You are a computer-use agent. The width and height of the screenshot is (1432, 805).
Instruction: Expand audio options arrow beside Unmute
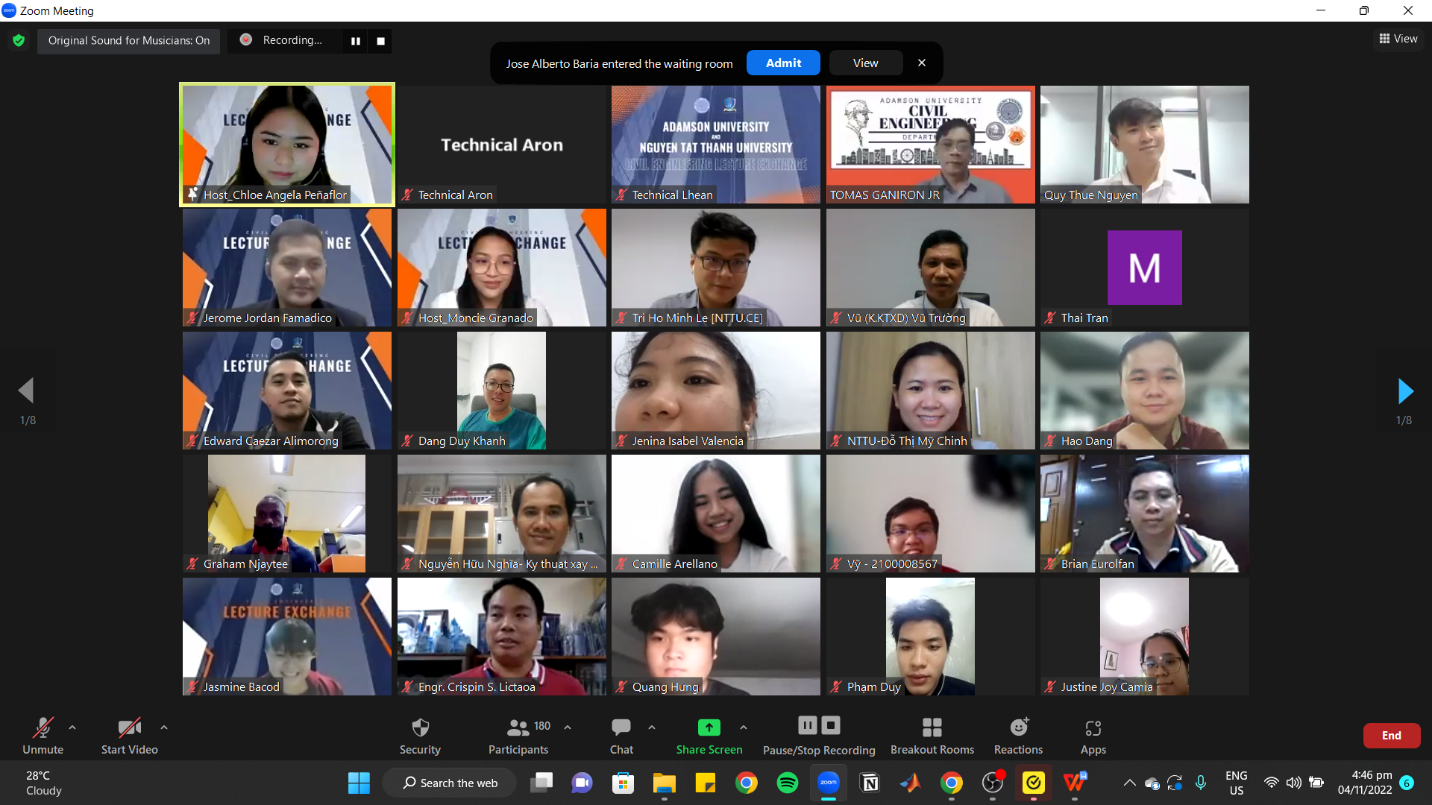(72, 727)
